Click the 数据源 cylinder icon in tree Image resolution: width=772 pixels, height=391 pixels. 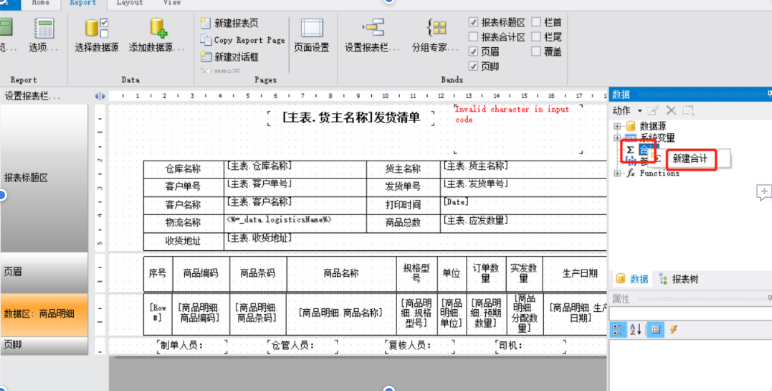[631, 126]
